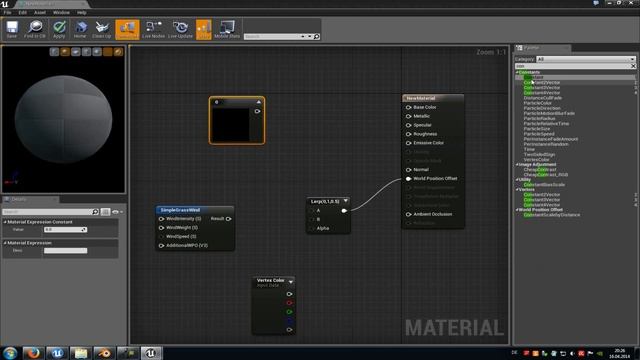Click the material preview sphere
640x360 pixels.
(x=63, y=119)
